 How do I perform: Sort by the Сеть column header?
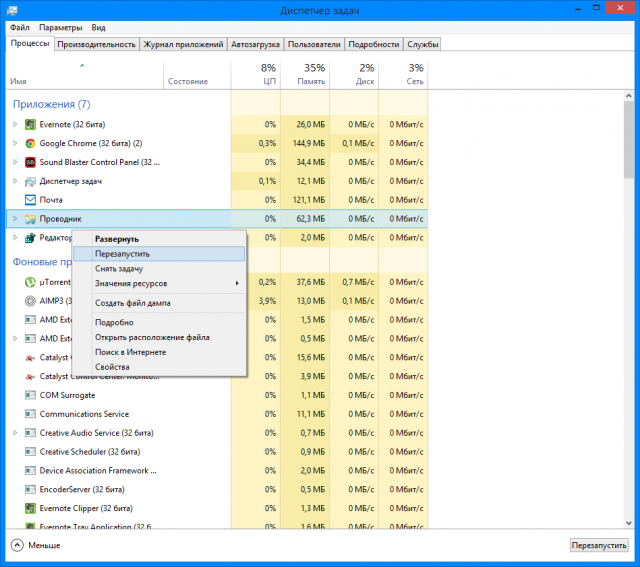(403, 75)
